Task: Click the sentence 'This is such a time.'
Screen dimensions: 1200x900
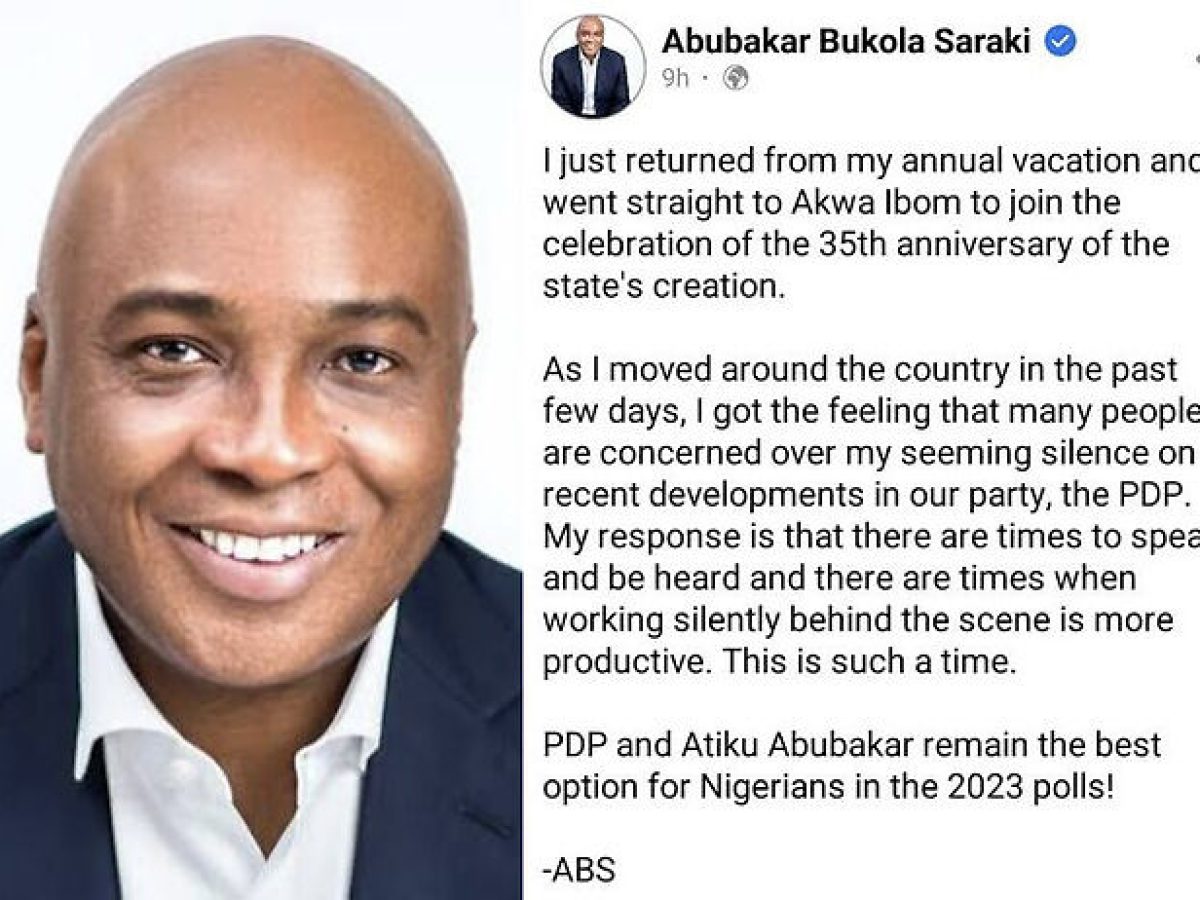Action: pyautogui.click(x=884, y=662)
